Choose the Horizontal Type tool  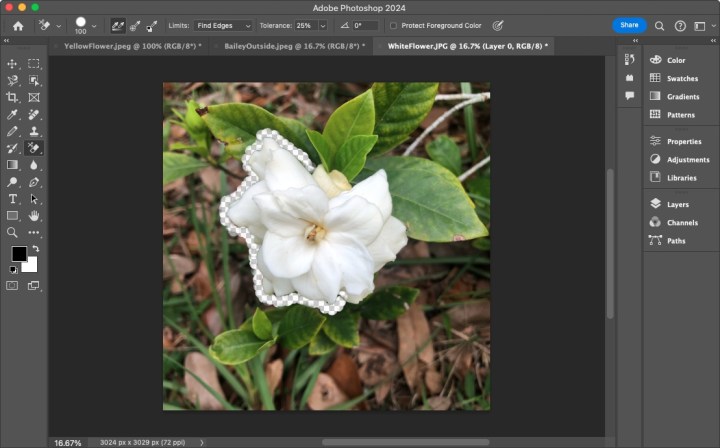point(13,199)
